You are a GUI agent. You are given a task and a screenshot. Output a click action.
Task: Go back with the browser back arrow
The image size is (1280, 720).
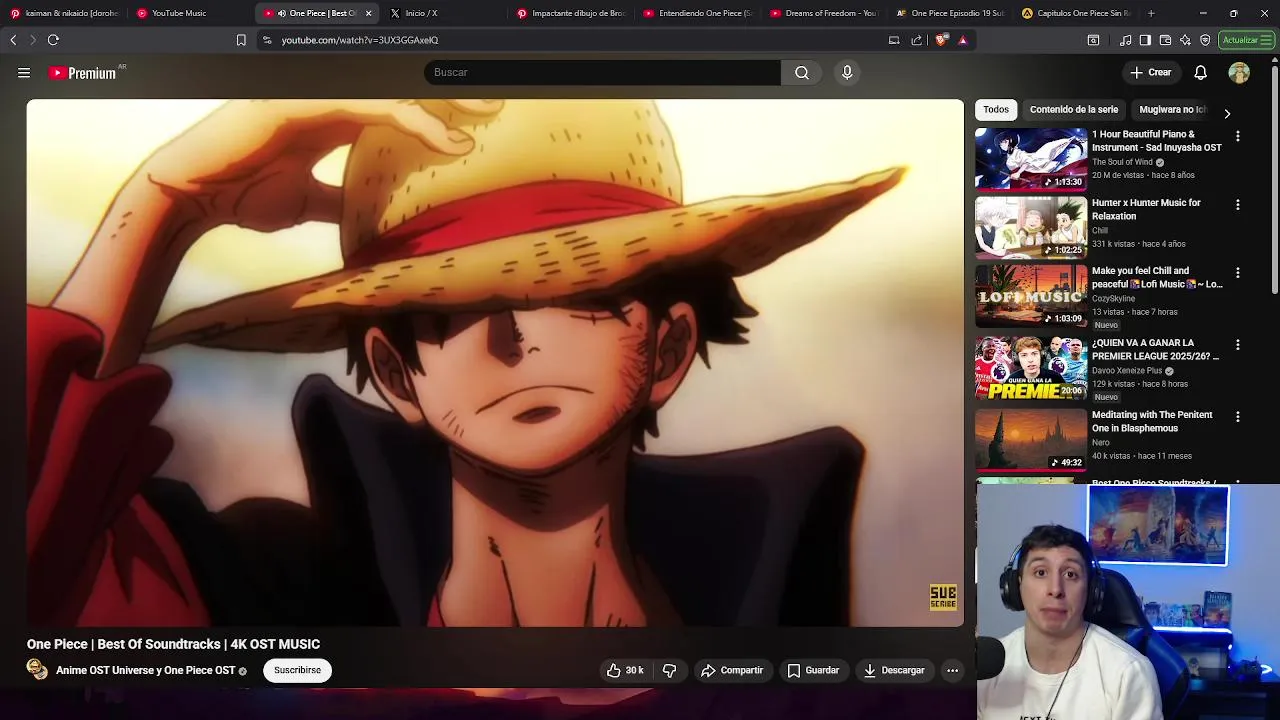(x=13, y=40)
